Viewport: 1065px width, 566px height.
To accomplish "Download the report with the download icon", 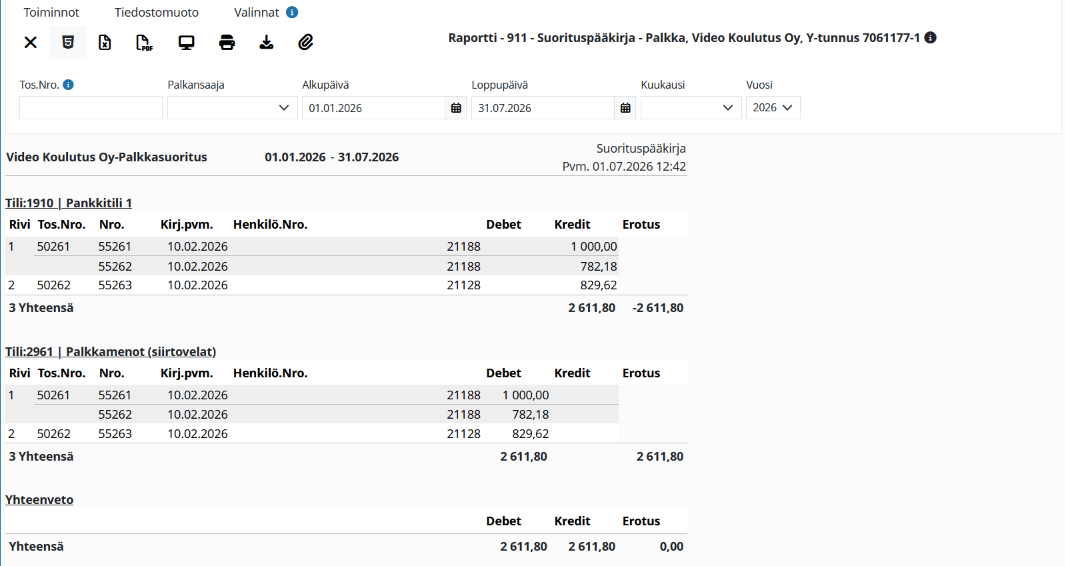I will coord(266,42).
